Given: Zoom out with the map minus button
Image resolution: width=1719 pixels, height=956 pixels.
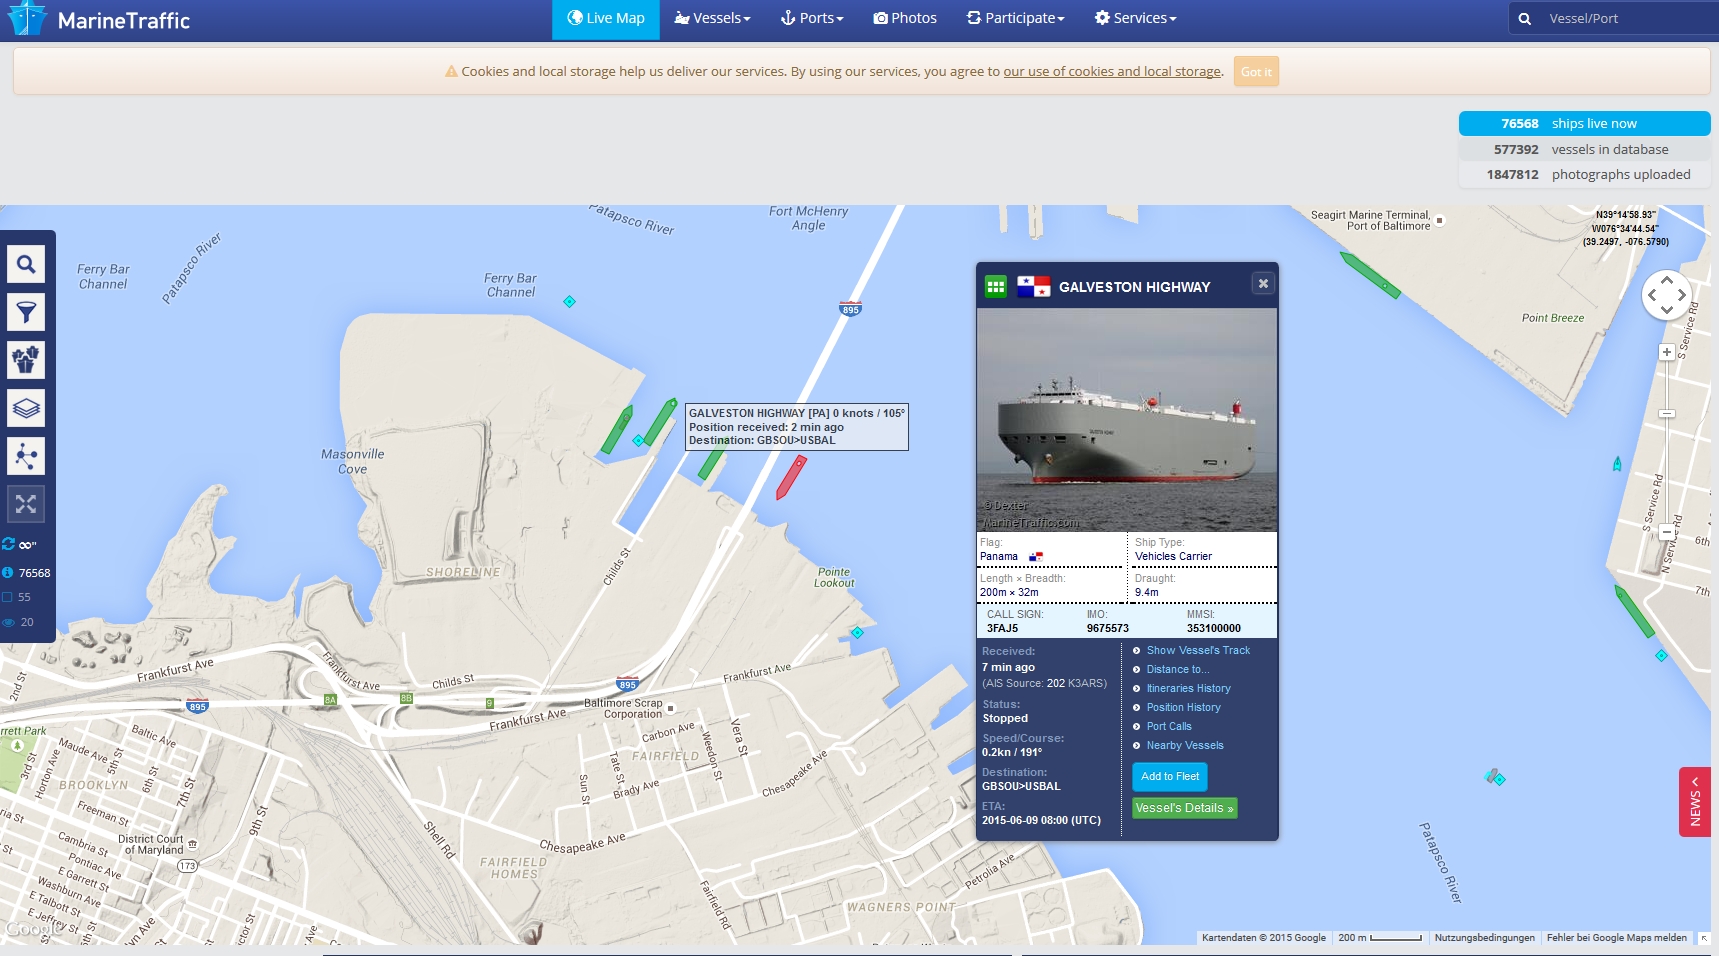Looking at the screenshot, I should (1666, 533).
